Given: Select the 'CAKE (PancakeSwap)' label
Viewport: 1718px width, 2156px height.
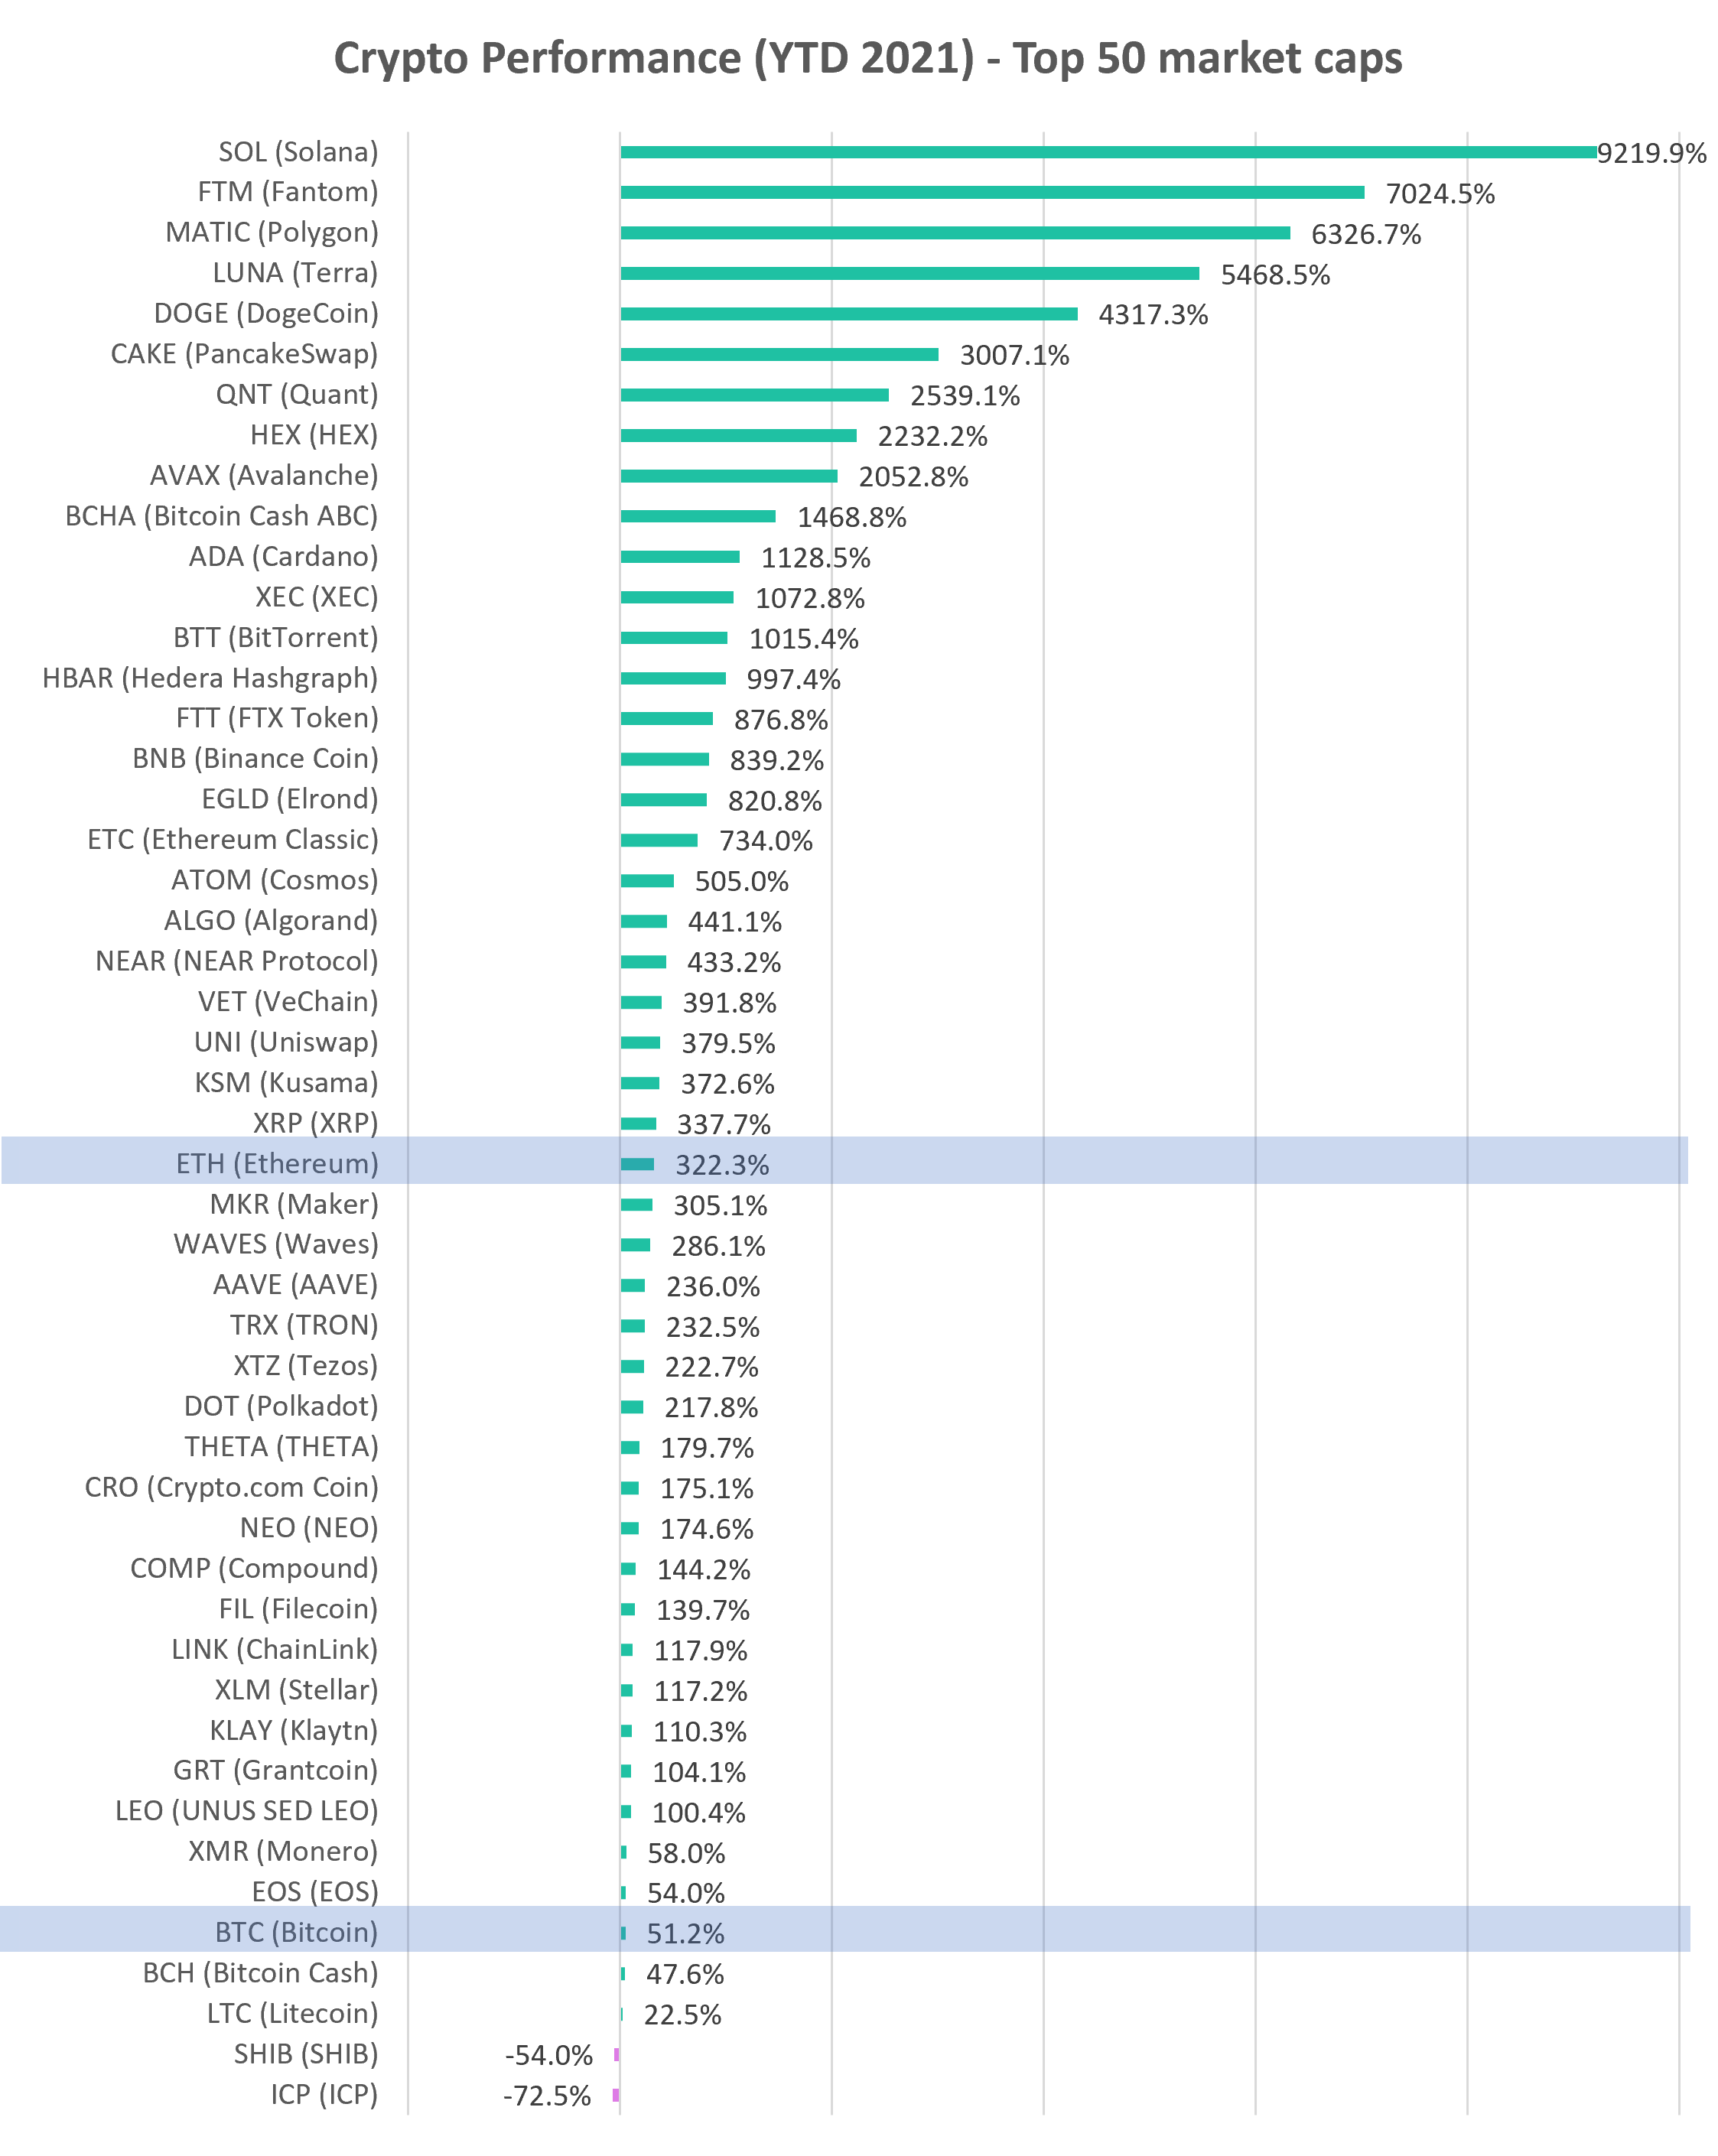Looking at the screenshot, I should coord(244,354).
